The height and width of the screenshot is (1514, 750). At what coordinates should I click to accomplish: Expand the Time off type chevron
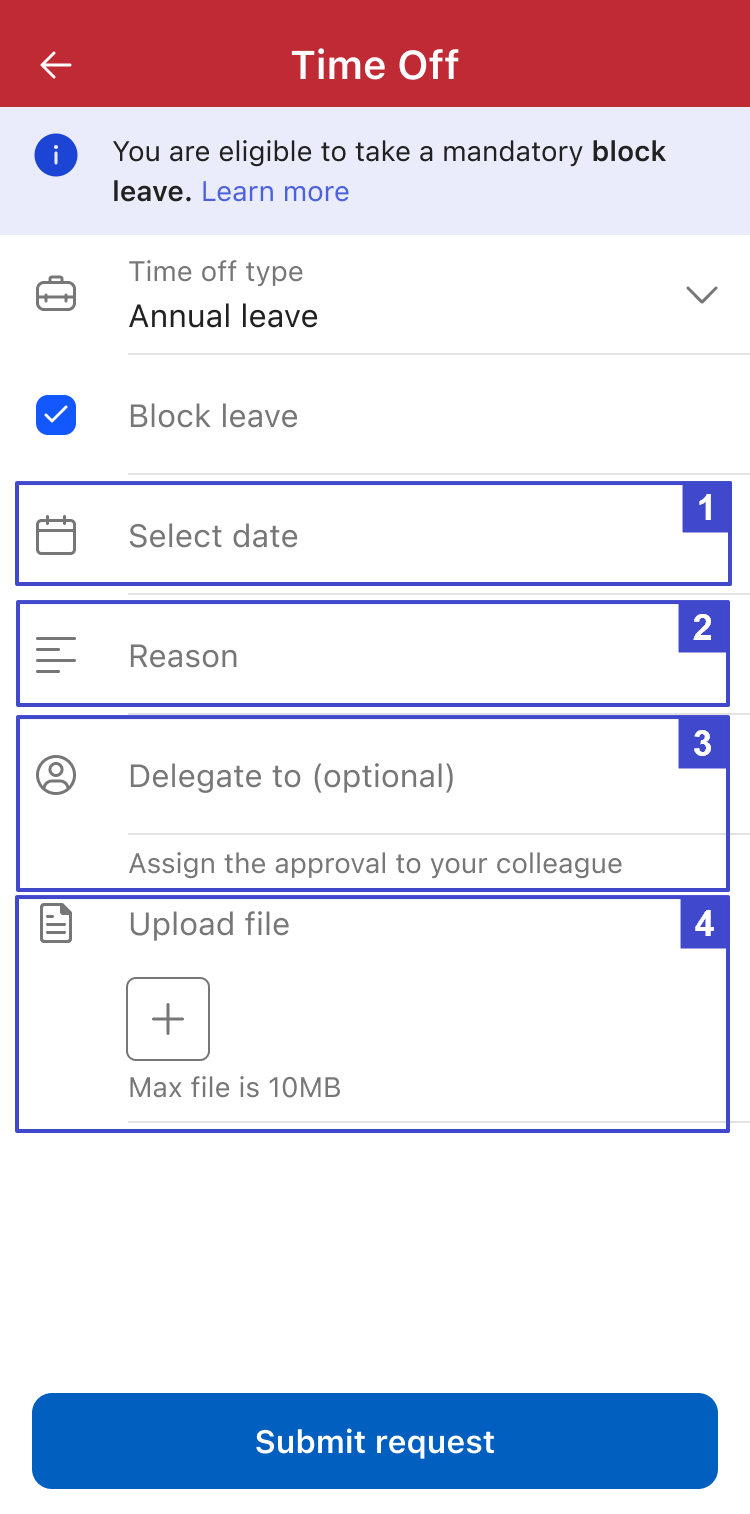point(702,295)
